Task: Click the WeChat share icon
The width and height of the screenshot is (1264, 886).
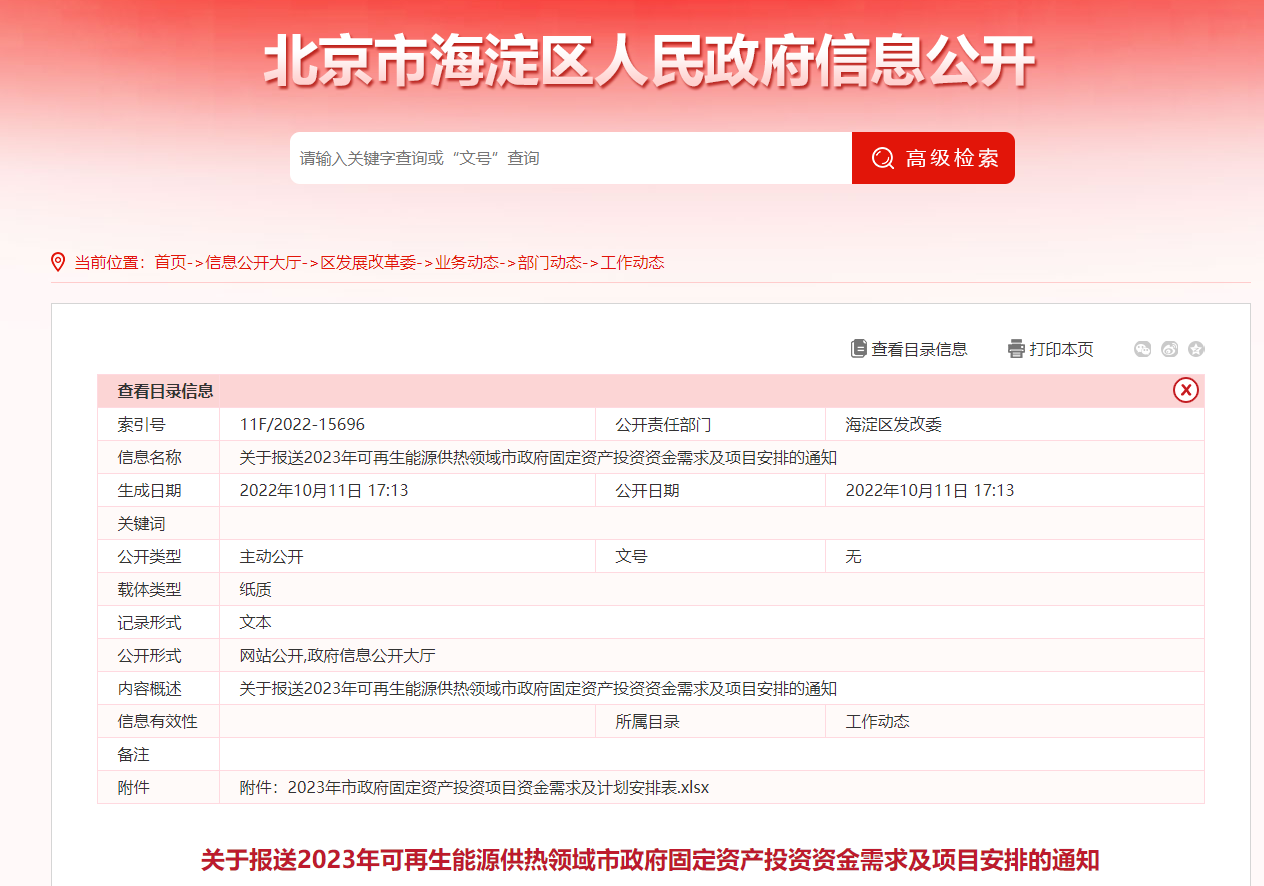Action: click(x=1142, y=349)
